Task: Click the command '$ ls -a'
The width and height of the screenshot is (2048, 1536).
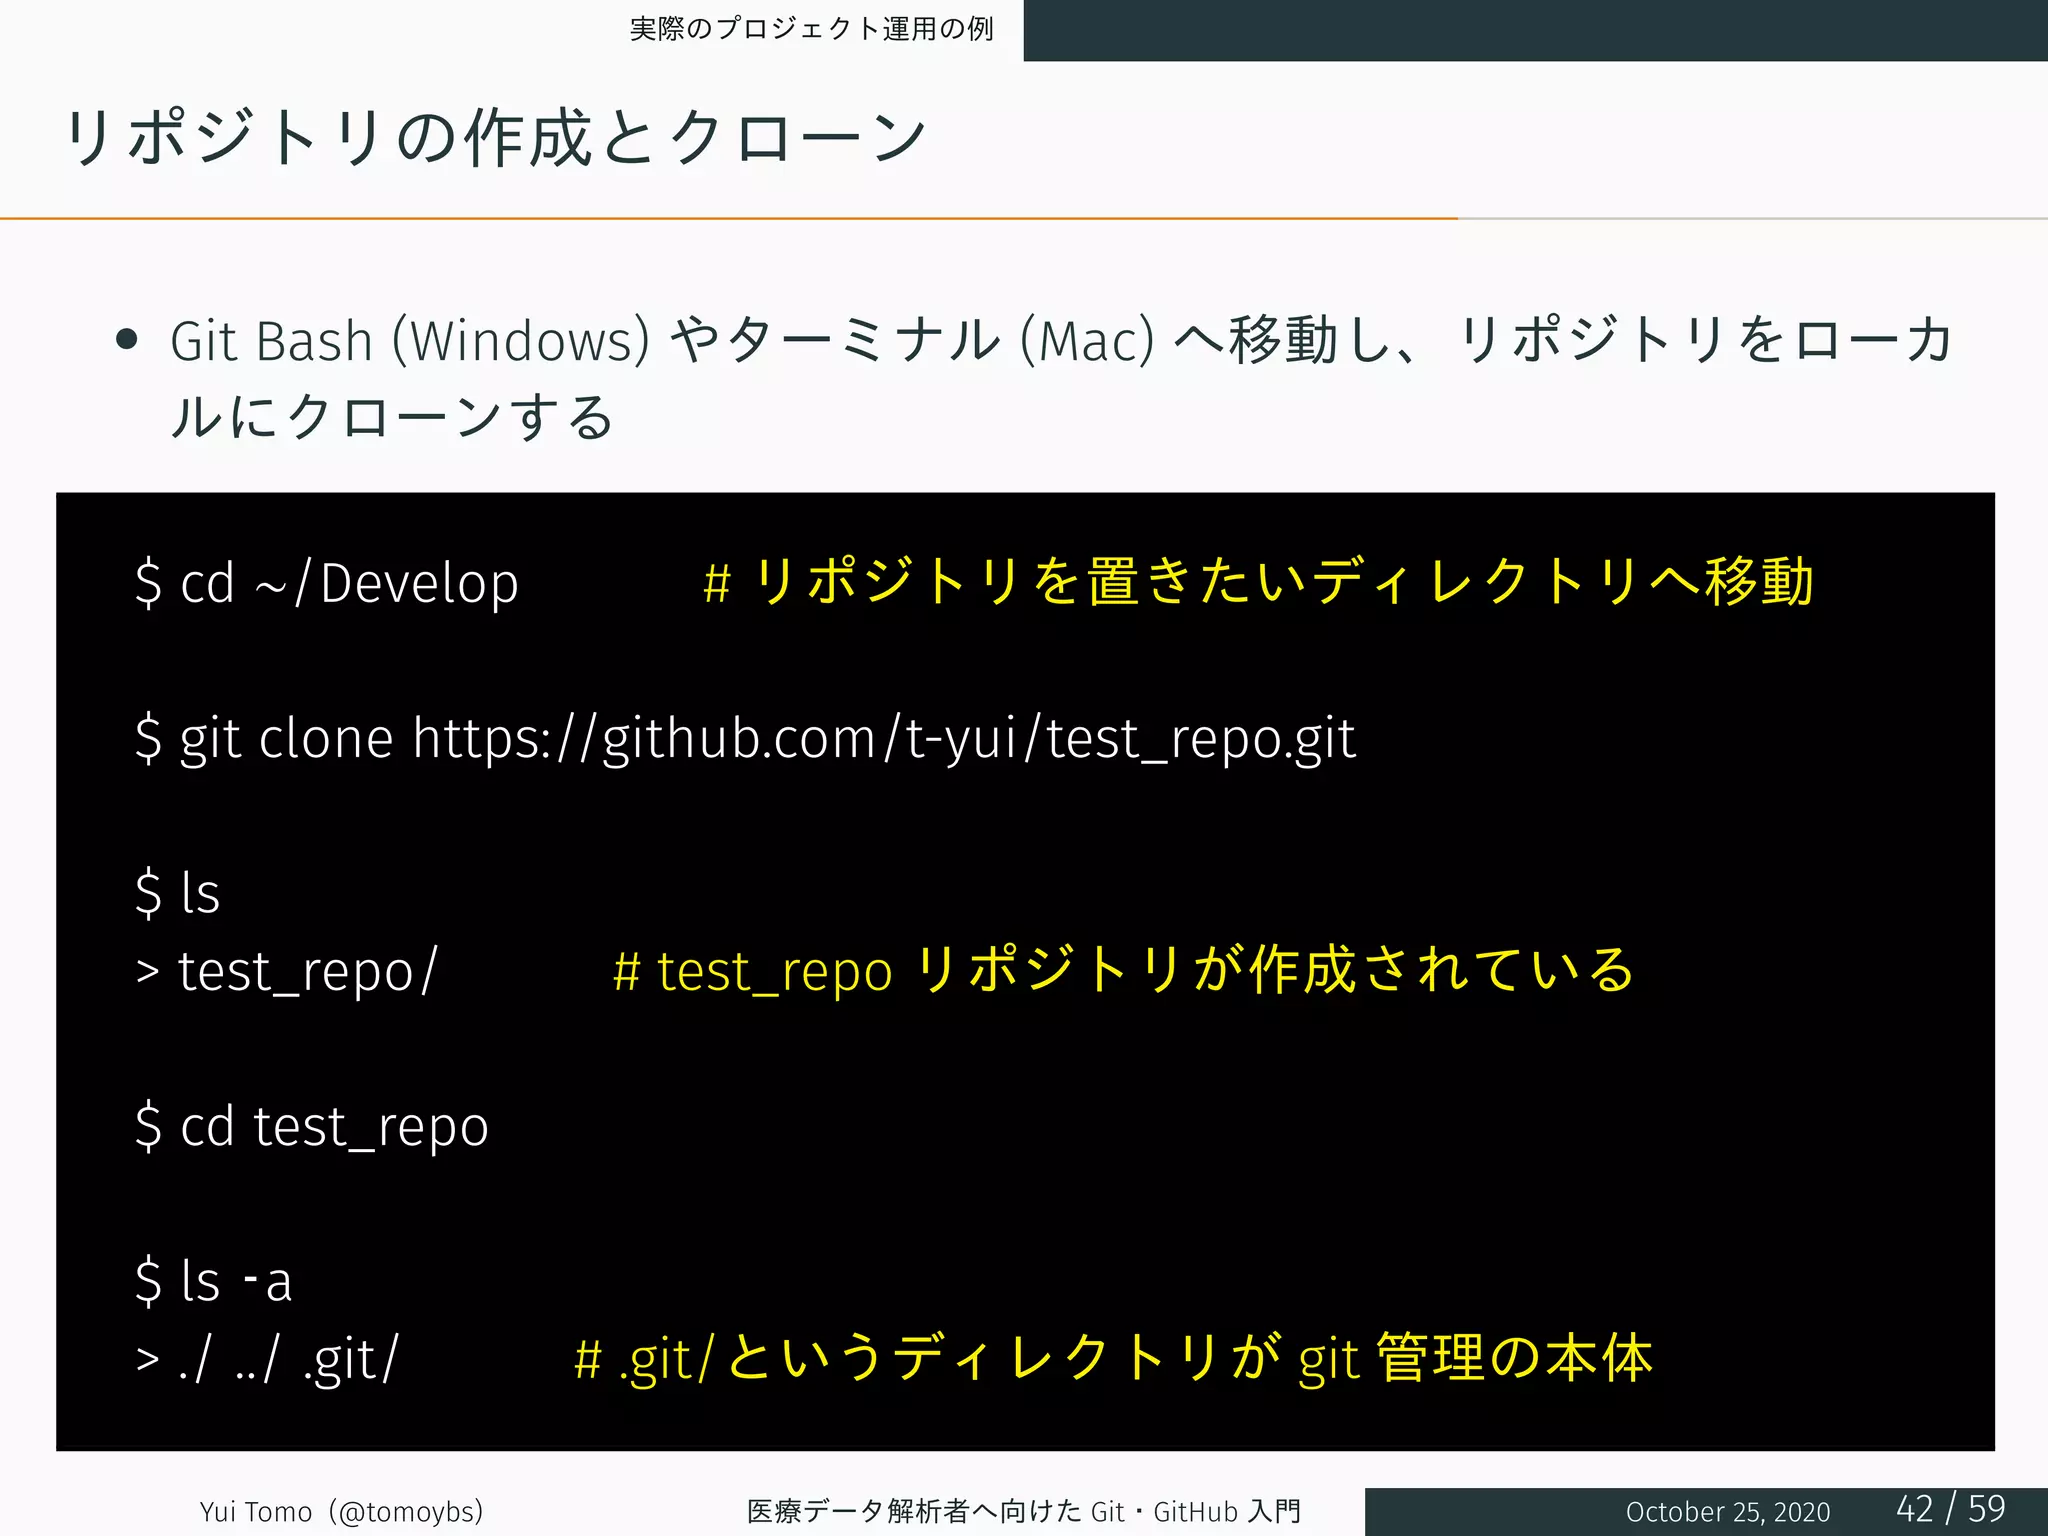Action: click(213, 1281)
